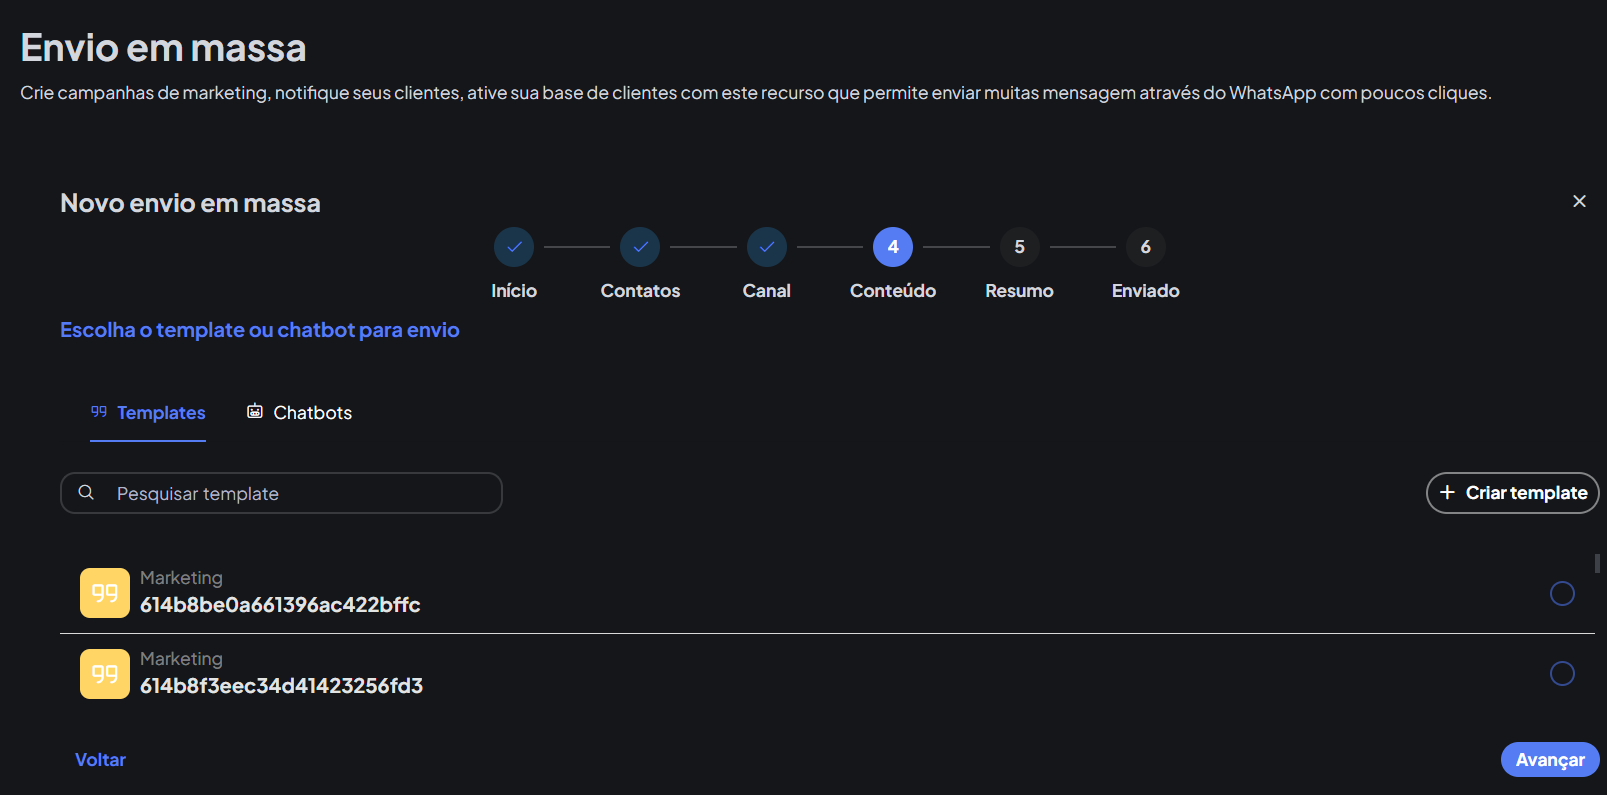This screenshot has height=795, width=1607.
Task: Select the Canal step checkmark icon
Action: [x=767, y=247]
